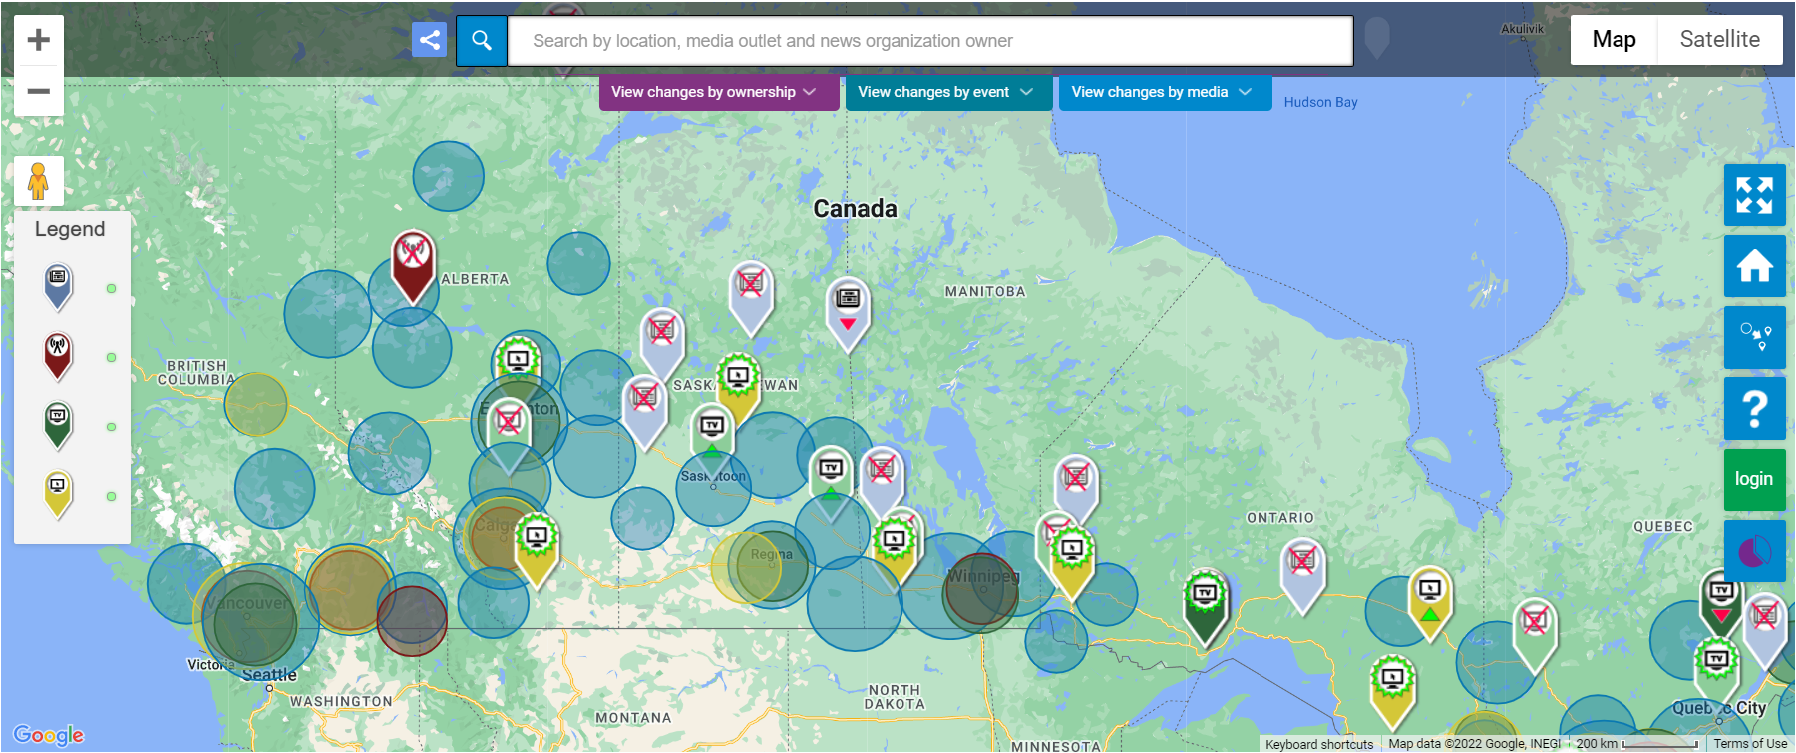1796x753 pixels.
Task: Zoom in with the plus button
Action: (39, 40)
